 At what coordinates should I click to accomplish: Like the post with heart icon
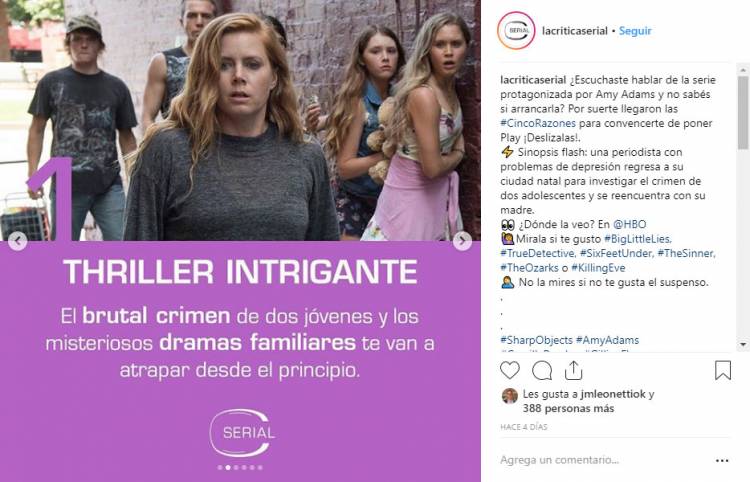coord(509,371)
